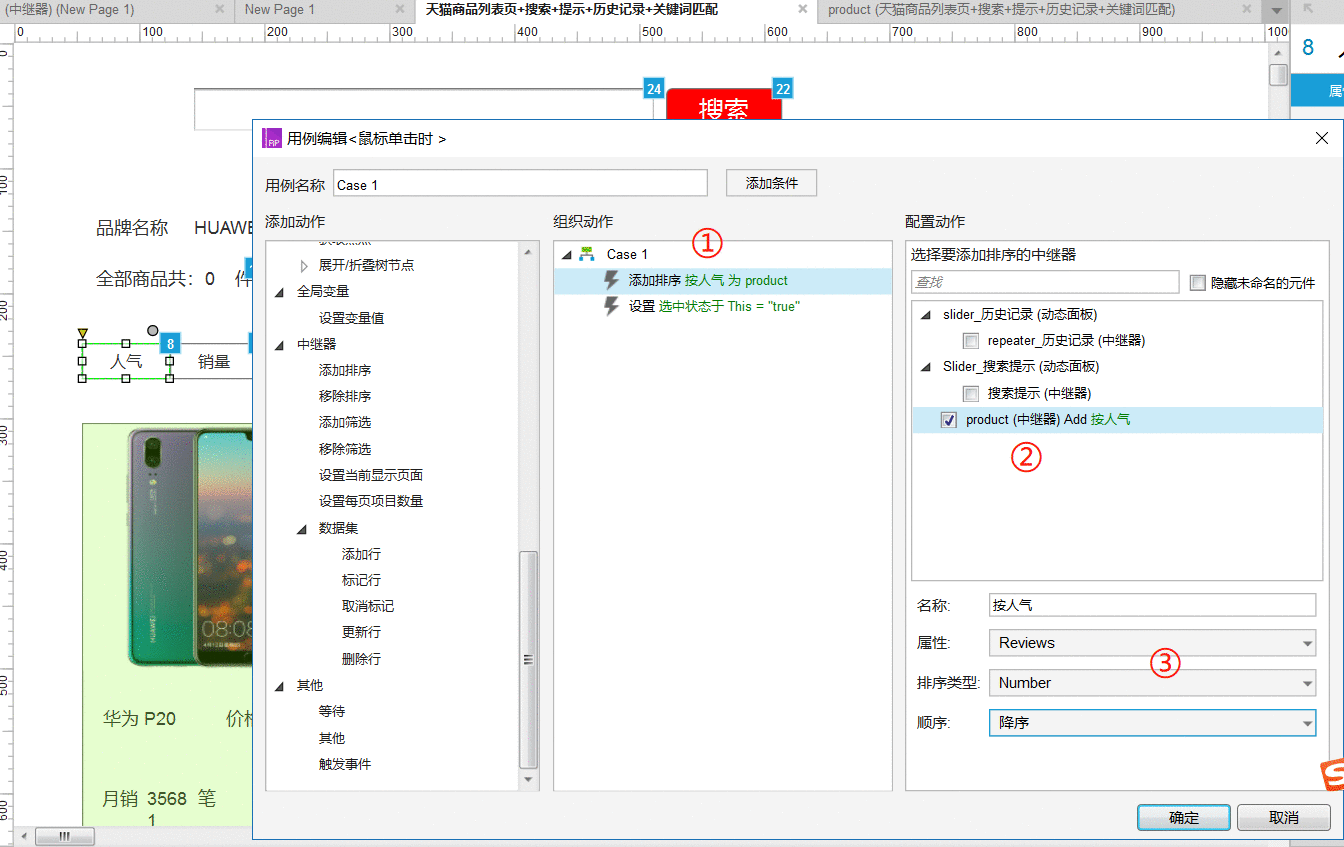This screenshot has height=847, width=1344.
Task: Click the 名称 按人气 field
Action: tap(1152, 605)
